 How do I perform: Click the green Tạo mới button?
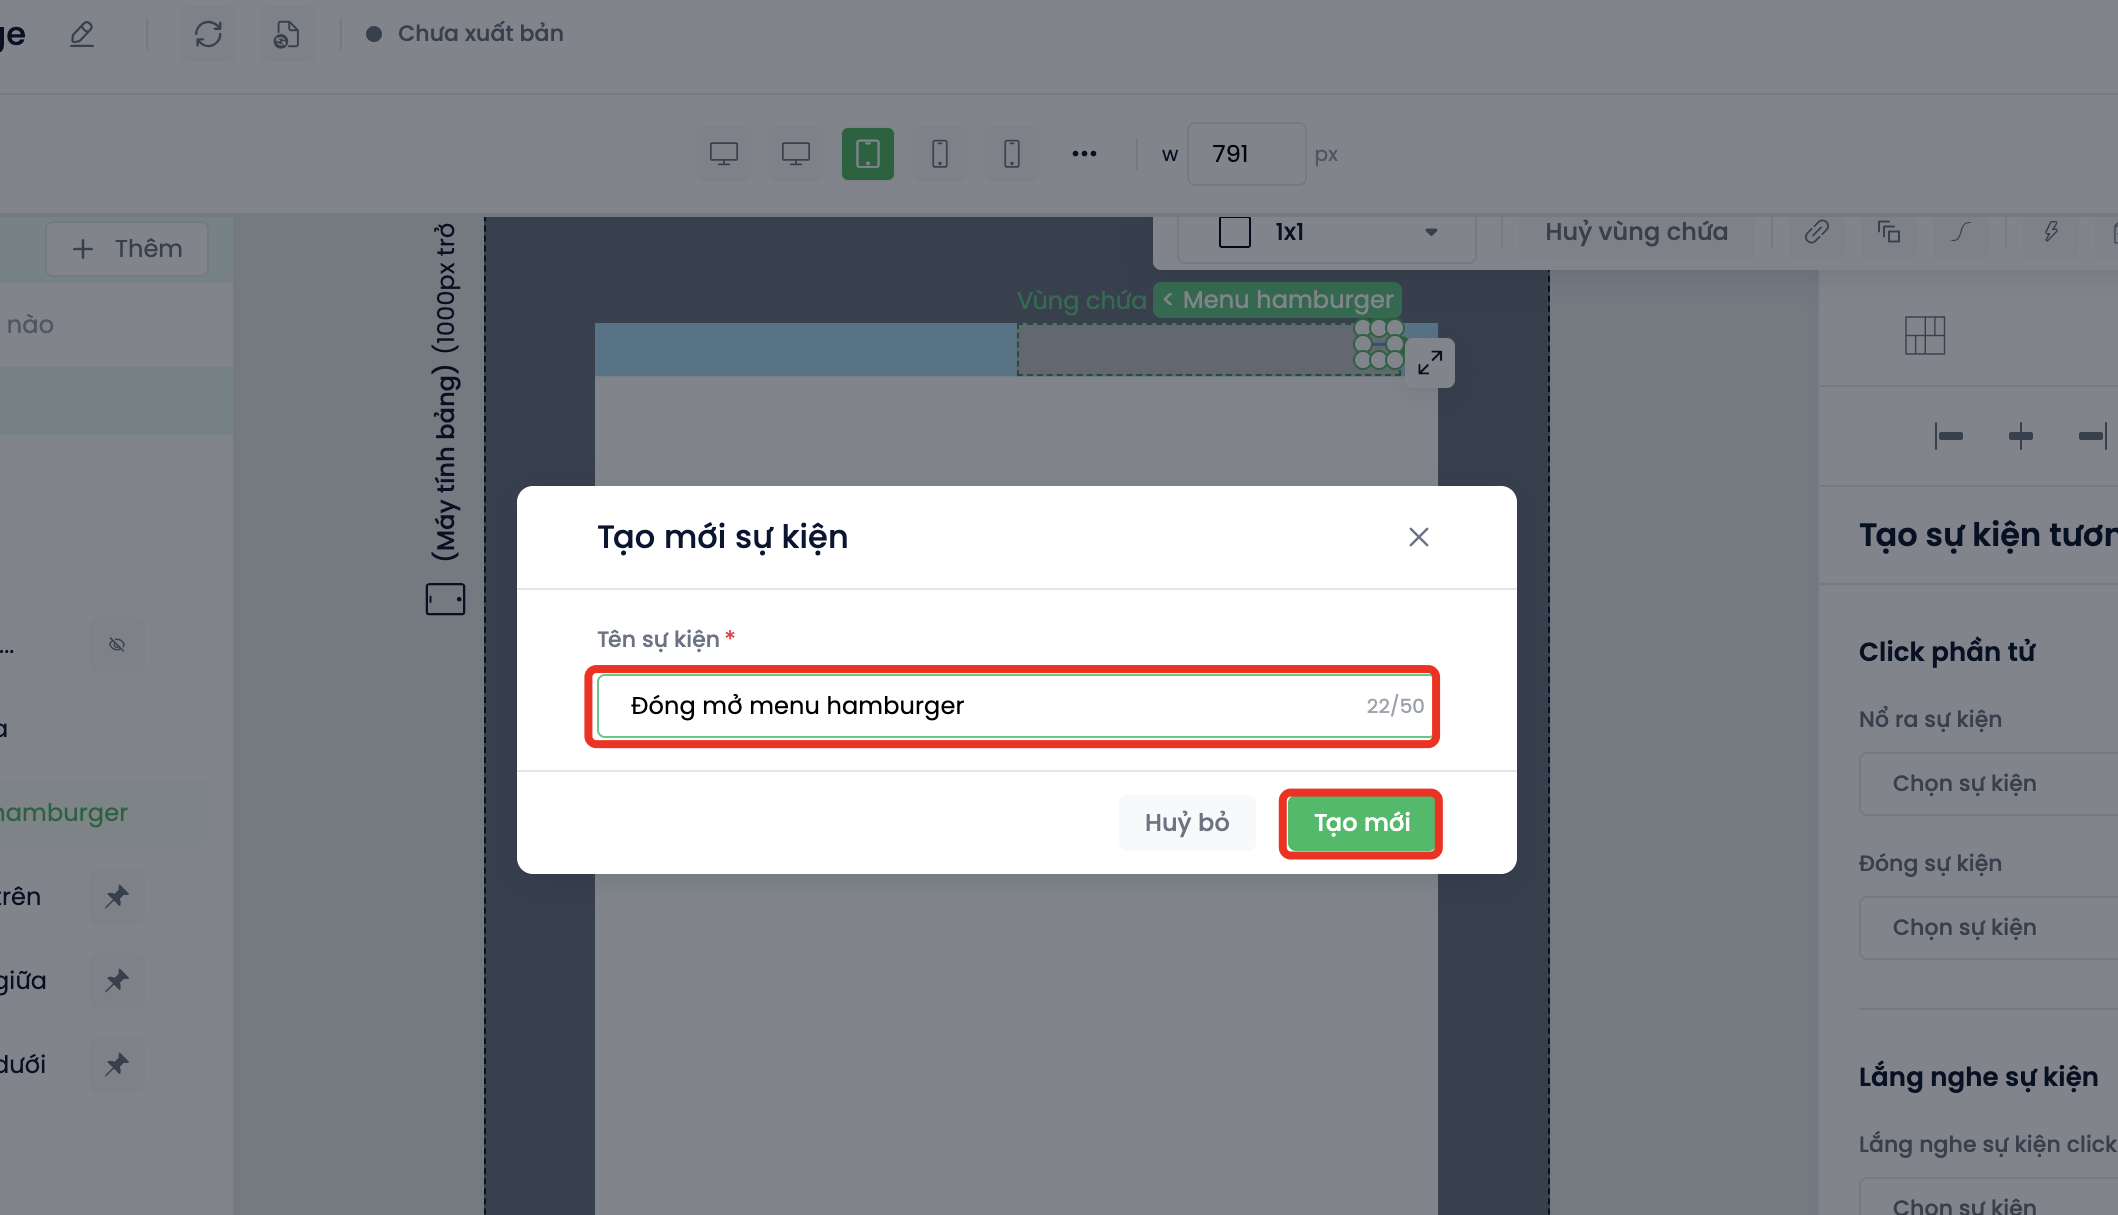1360,823
